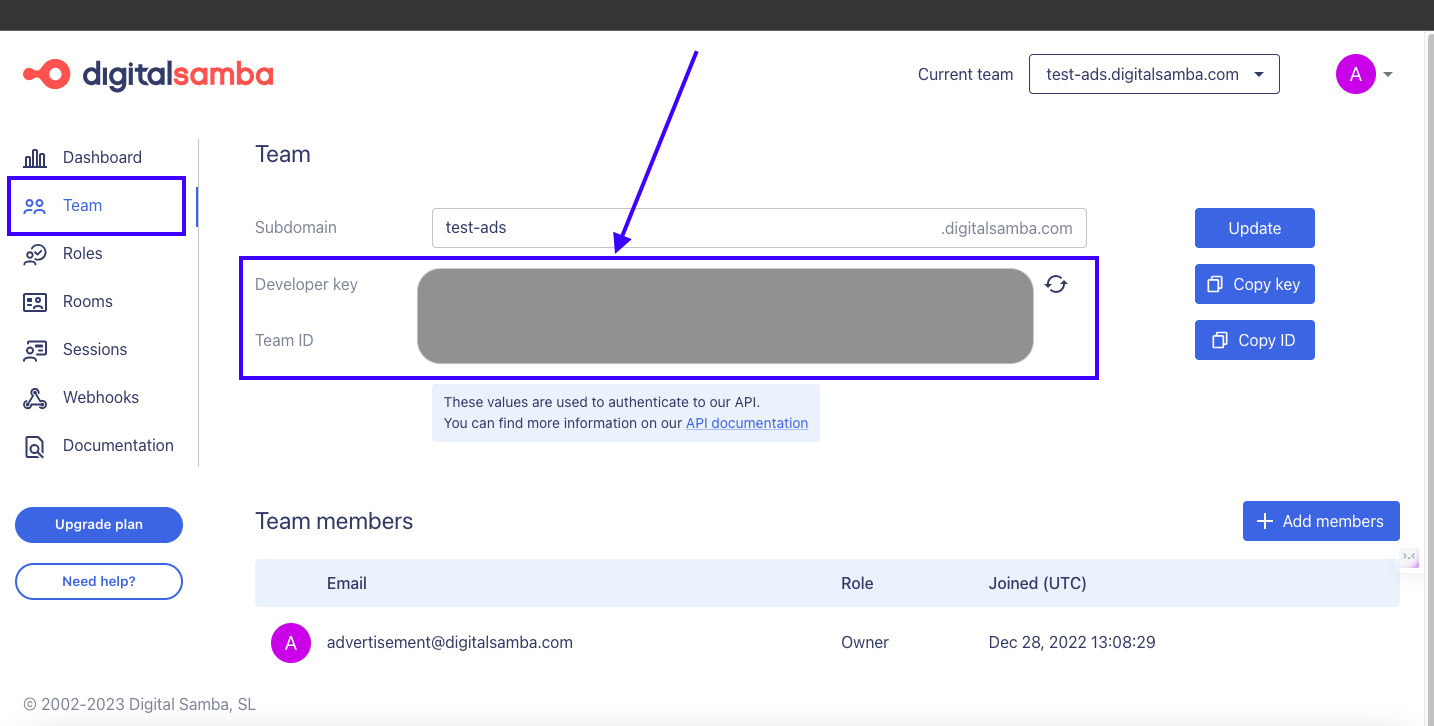The height and width of the screenshot is (726, 1434).
Task: Open Roles via its sidebar icon
Action: pyautogui.click(x=35, y=253)
